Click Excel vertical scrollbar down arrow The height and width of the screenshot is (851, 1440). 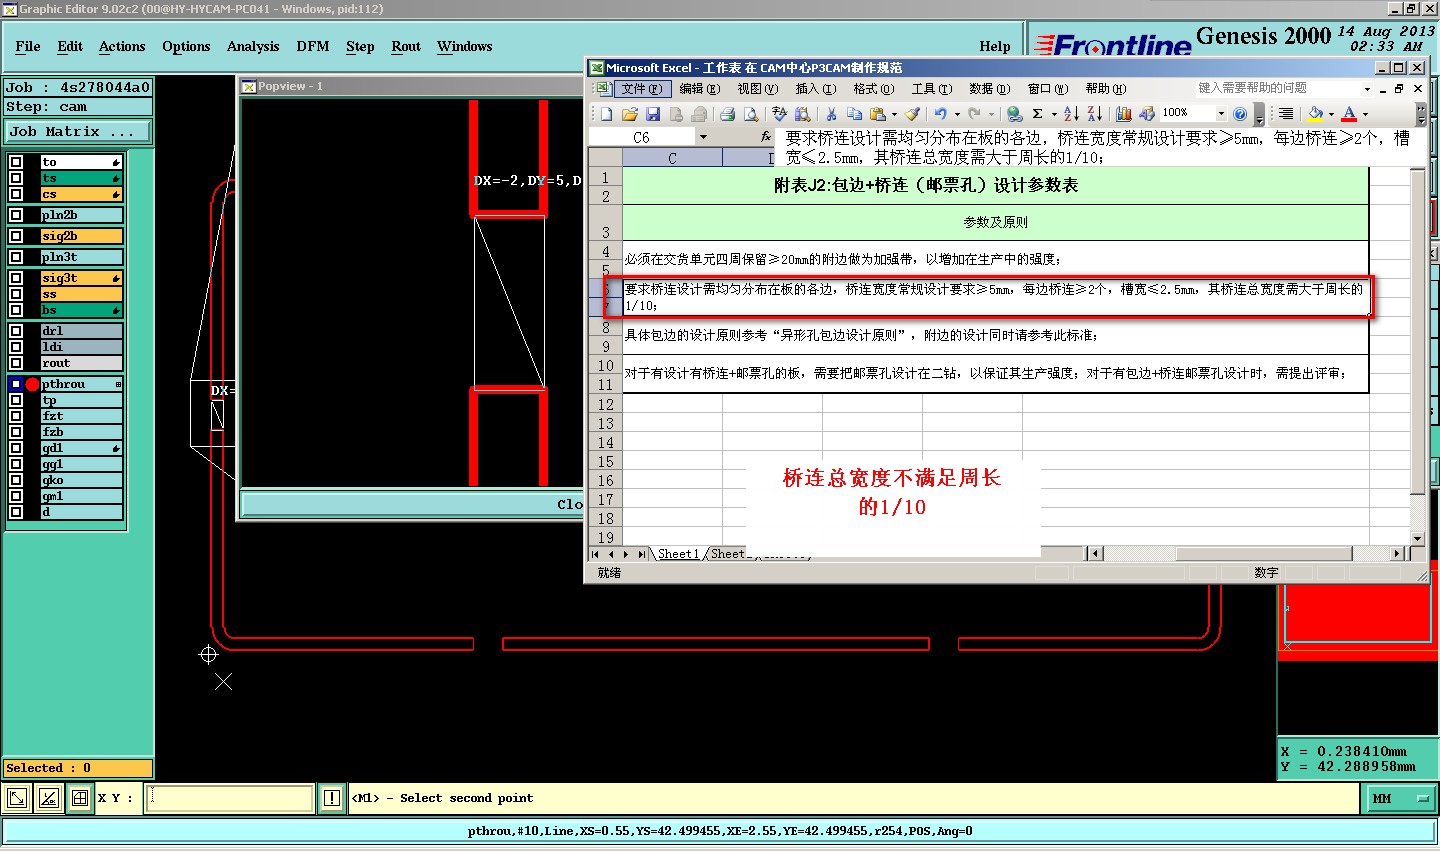(x=1417, y=538)
